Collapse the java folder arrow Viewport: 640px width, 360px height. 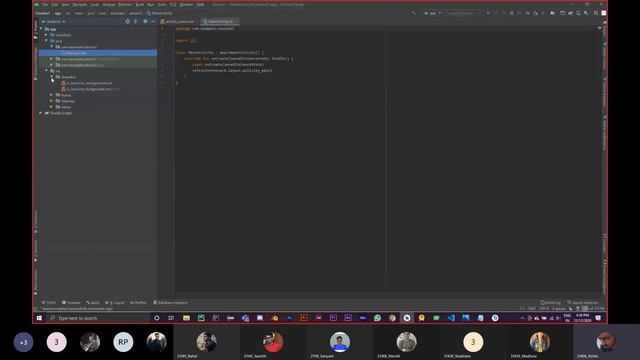(x=46, y=41)
